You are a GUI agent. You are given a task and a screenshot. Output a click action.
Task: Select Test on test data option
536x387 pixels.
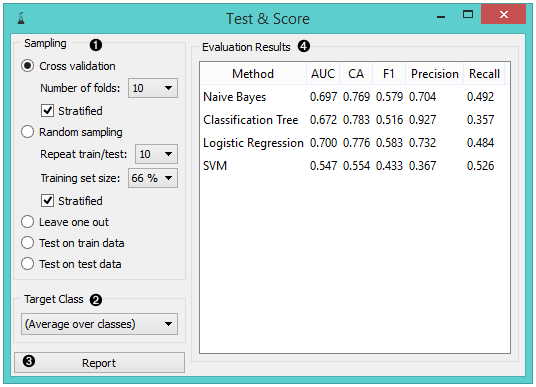pyautogui.click(x=27, y=264)
